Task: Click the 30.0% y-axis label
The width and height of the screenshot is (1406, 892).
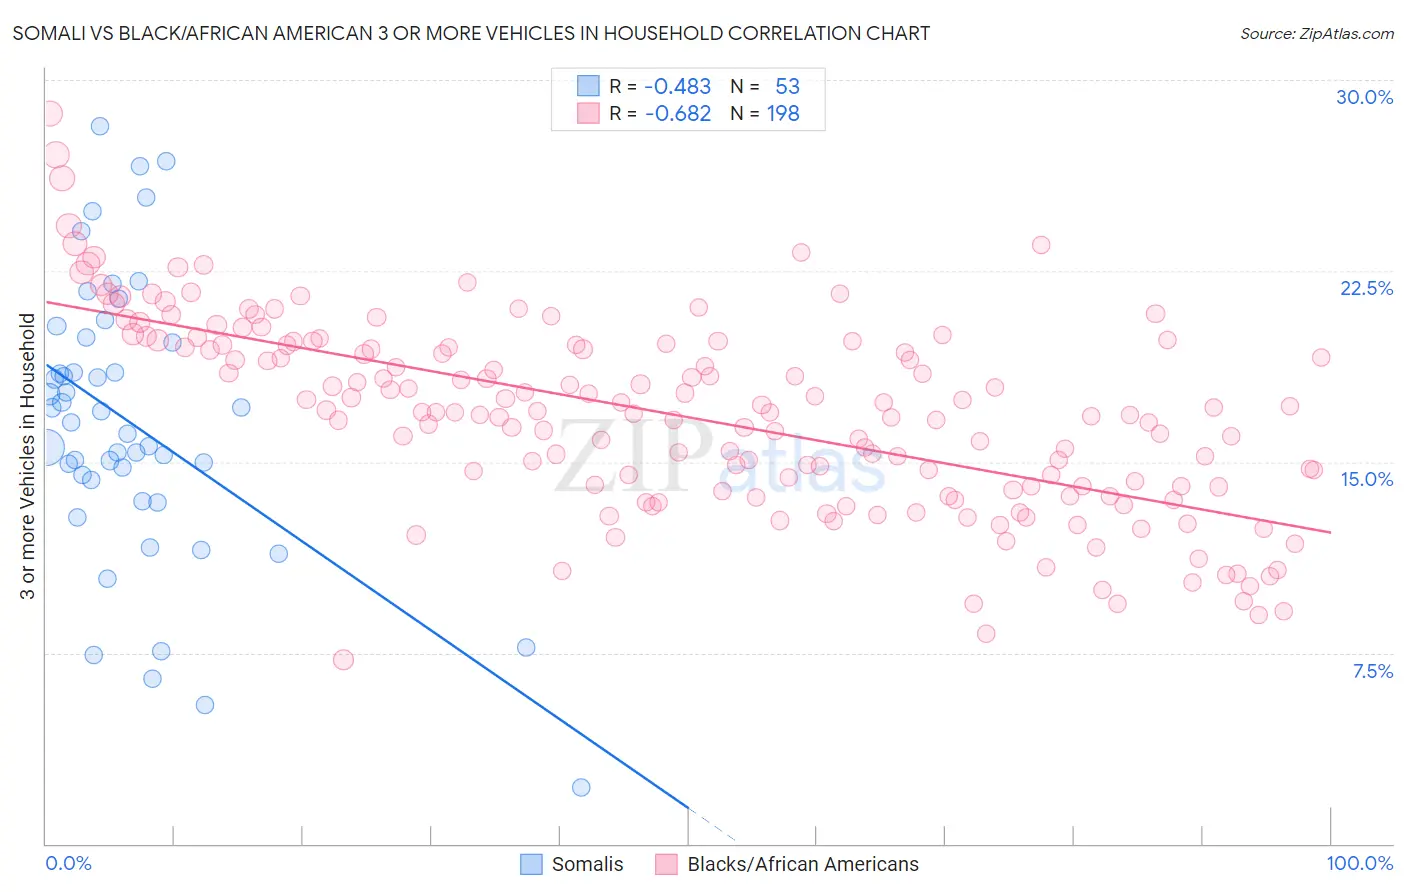Action: click(x=1364, y=97)
